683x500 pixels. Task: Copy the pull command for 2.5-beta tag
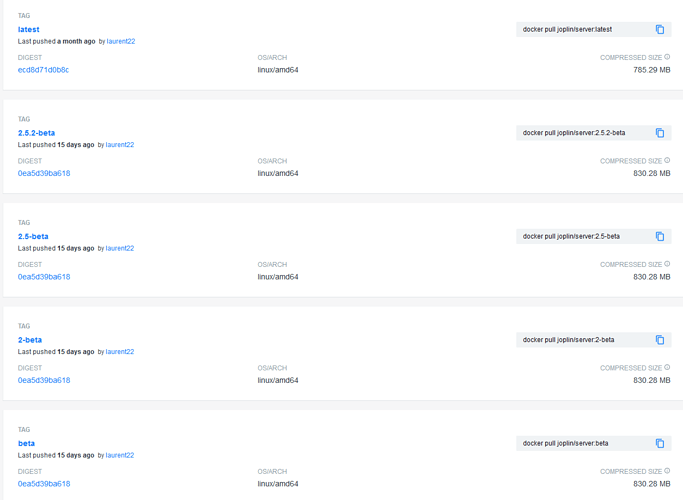pos(659,236)
